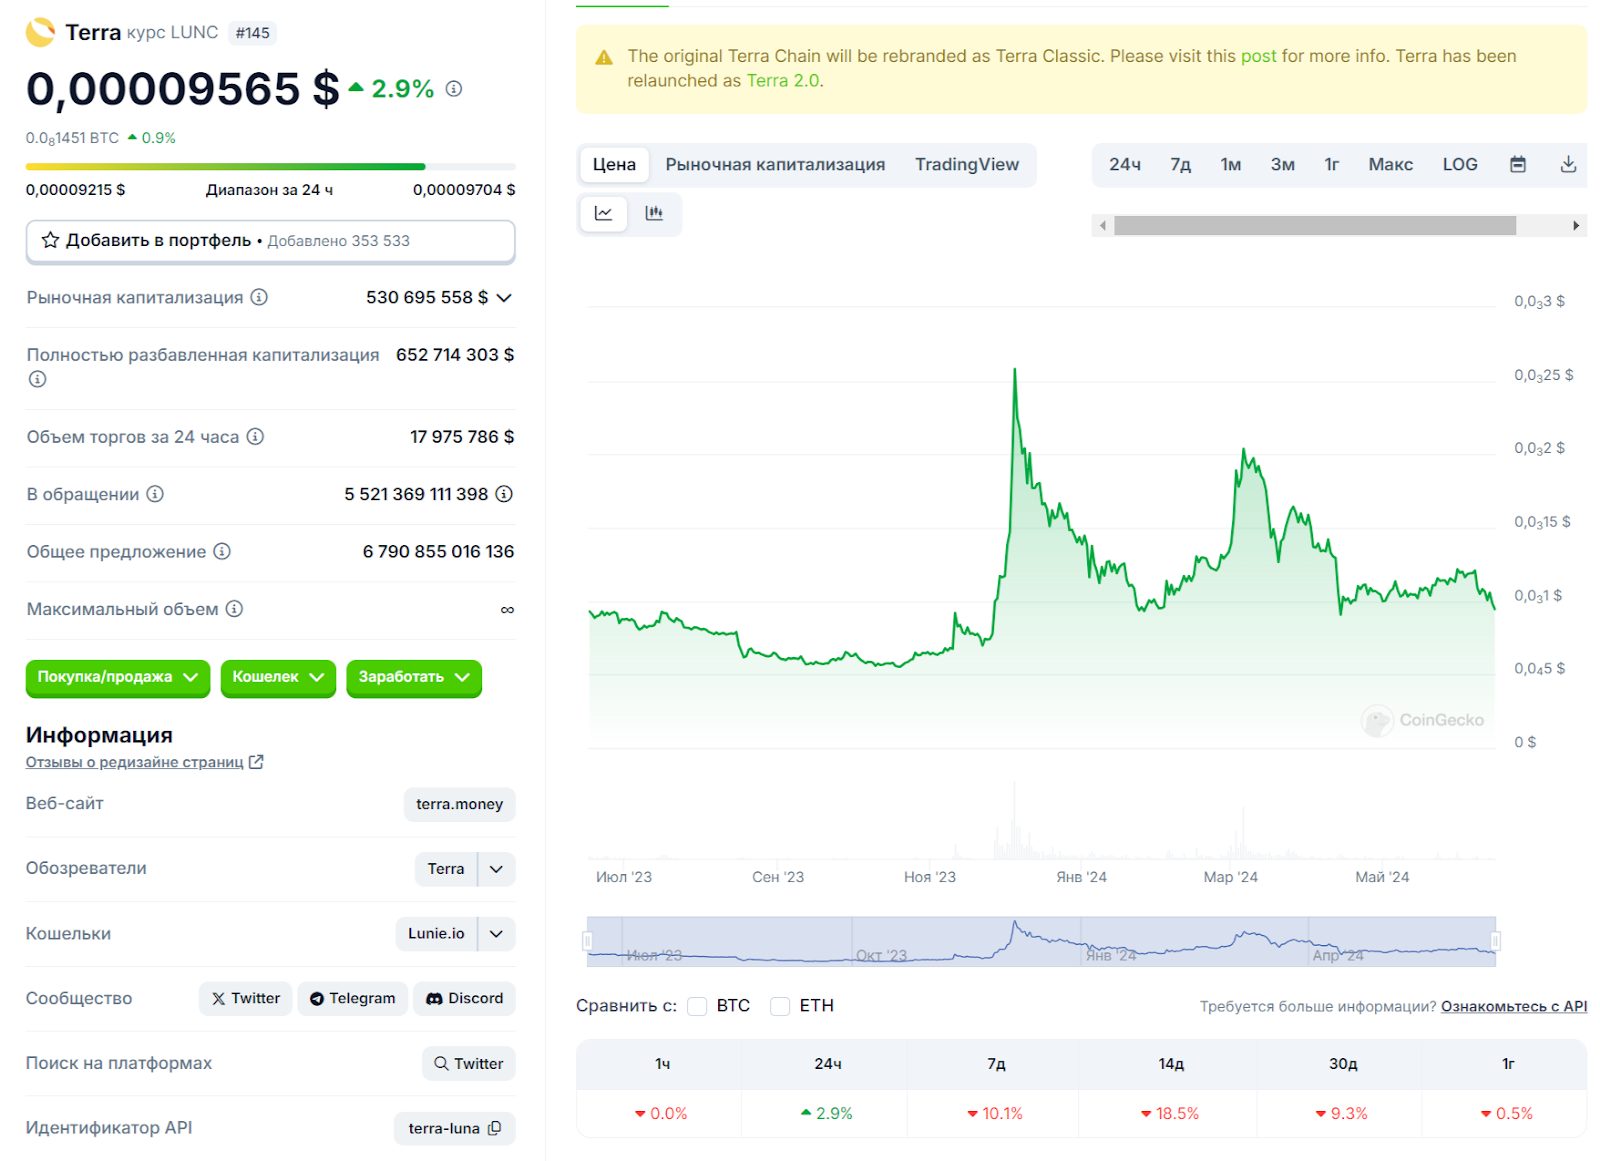Select the 7д time range
The height and width of the screenshot is (1161, 1600).
point(1181,164)
